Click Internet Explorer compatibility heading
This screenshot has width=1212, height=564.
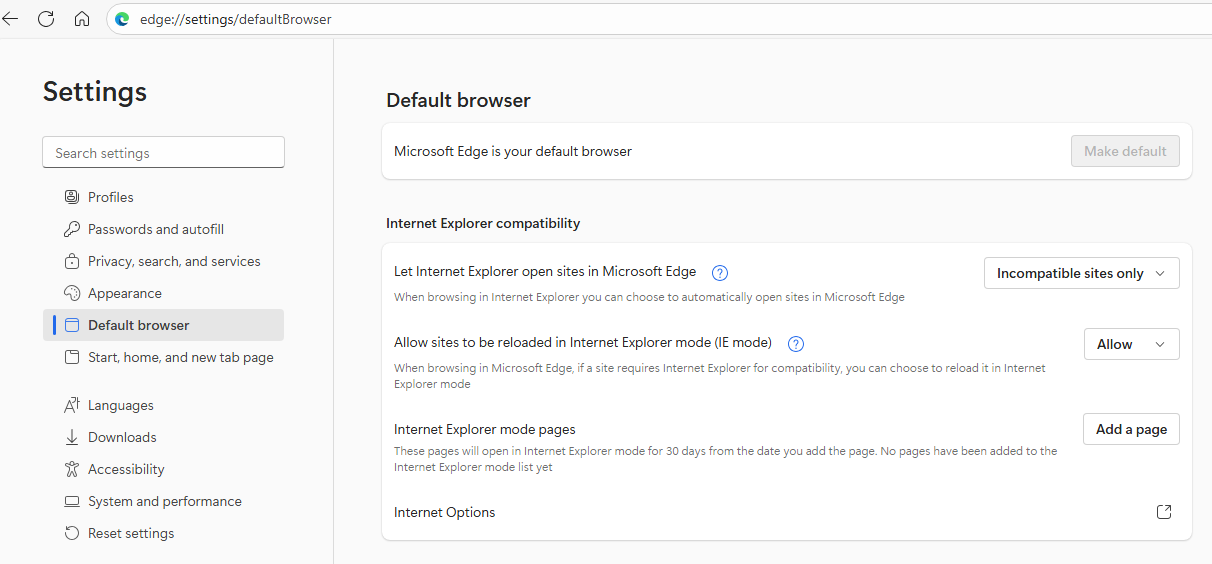[483, 223]
